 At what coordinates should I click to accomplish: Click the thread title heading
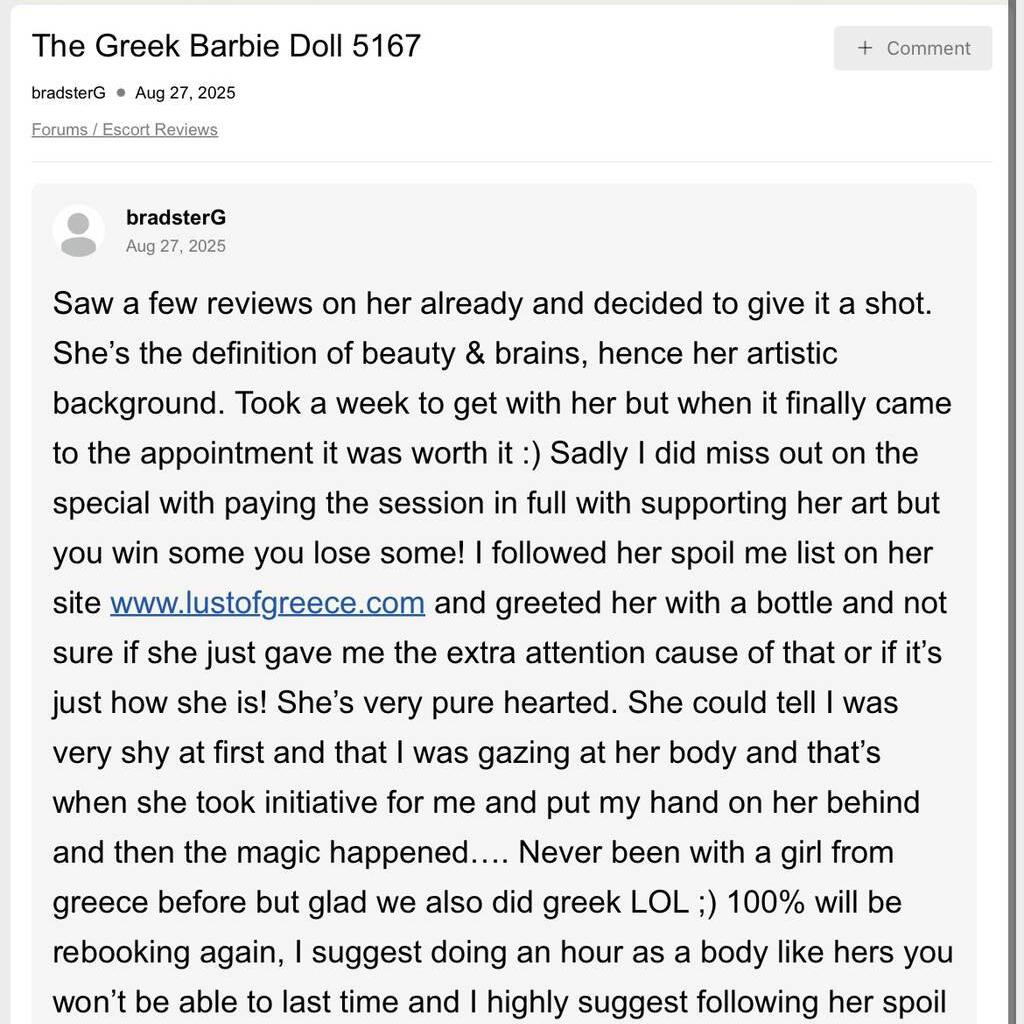(226, 46)
